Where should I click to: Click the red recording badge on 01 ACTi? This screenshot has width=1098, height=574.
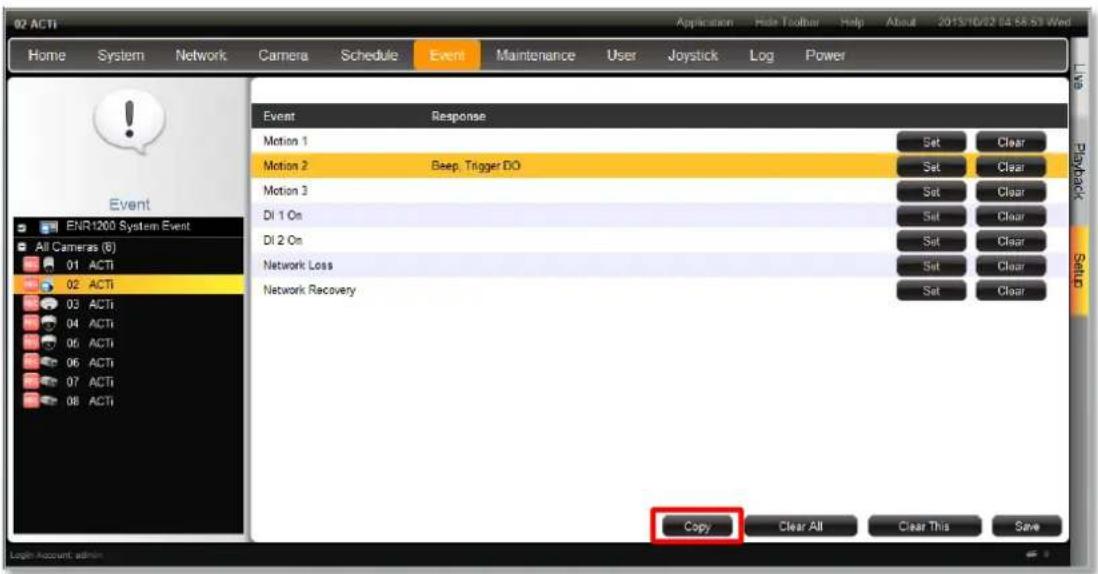point(32,265)
